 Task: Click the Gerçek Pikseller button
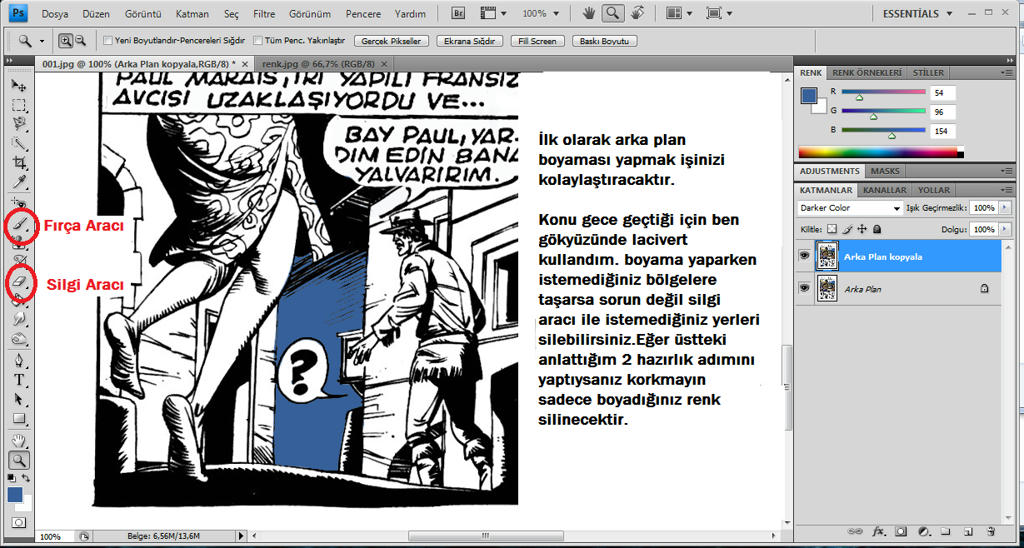[x=391, y=40]
